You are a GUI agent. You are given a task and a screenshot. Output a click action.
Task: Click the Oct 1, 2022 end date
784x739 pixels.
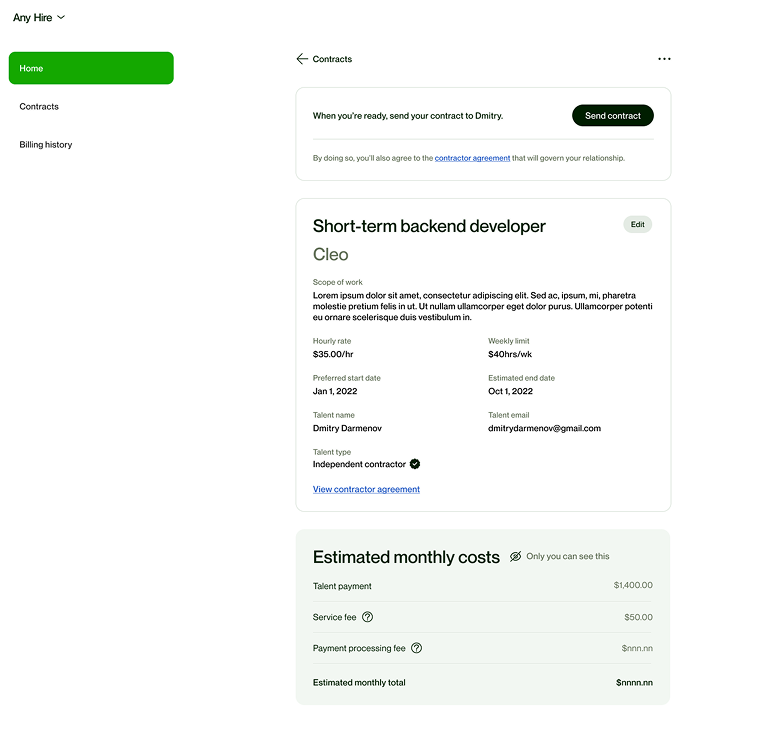[x=510, y=392]
